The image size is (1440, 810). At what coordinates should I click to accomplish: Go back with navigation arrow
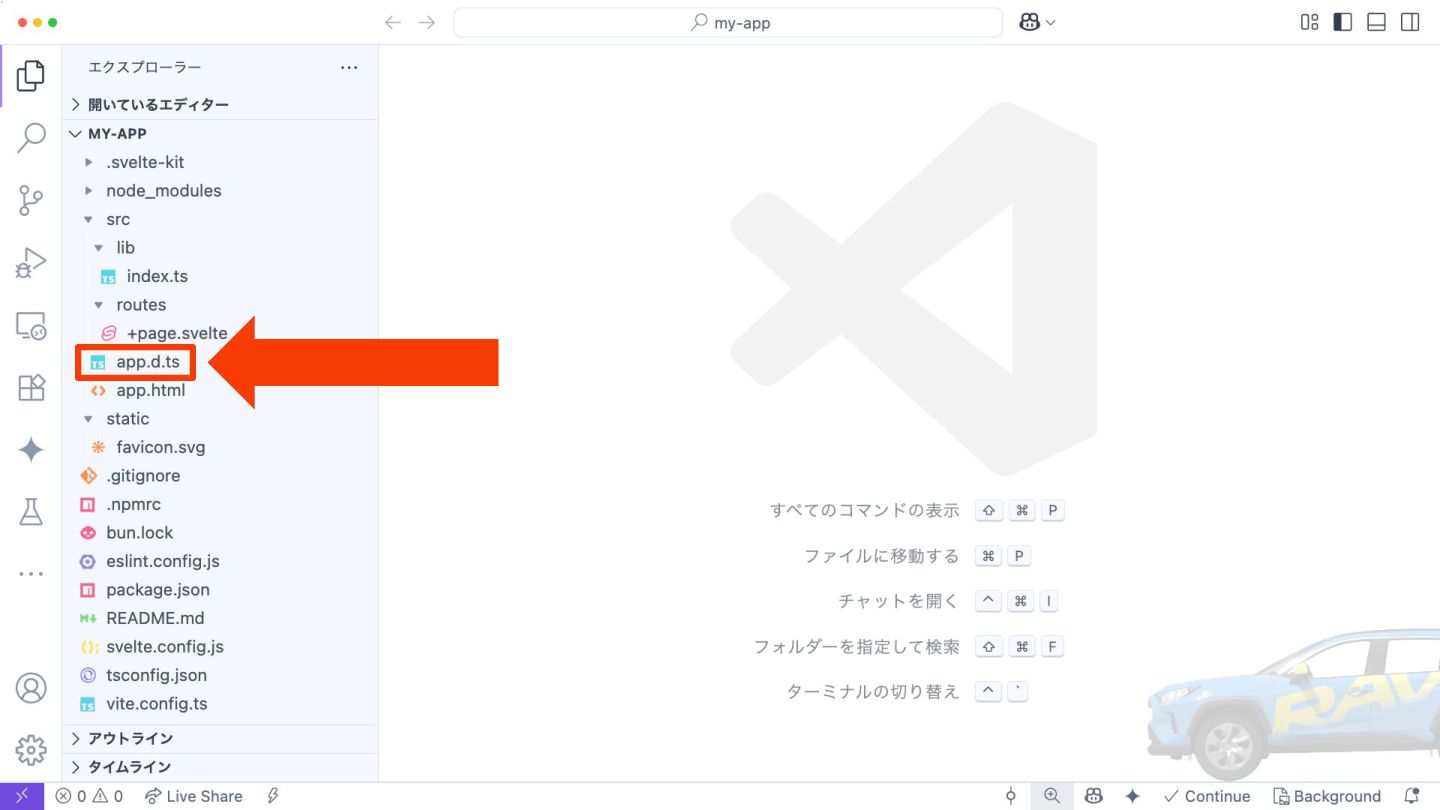(x=393, y=22)
